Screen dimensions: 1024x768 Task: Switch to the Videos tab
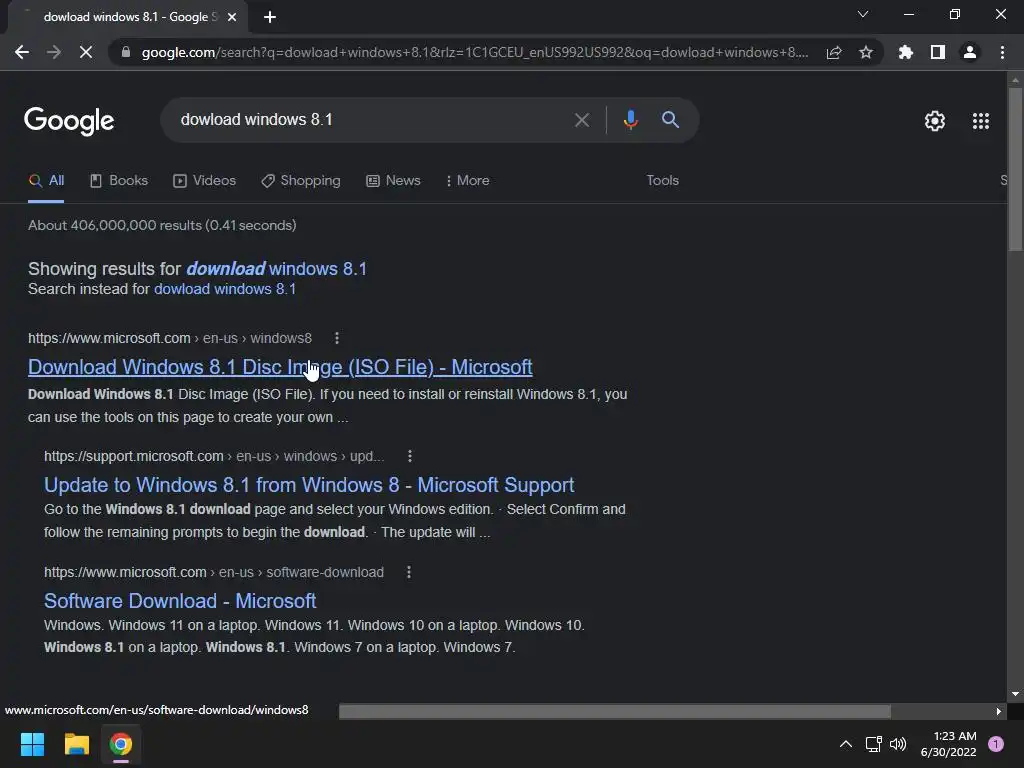click(204, 181)
